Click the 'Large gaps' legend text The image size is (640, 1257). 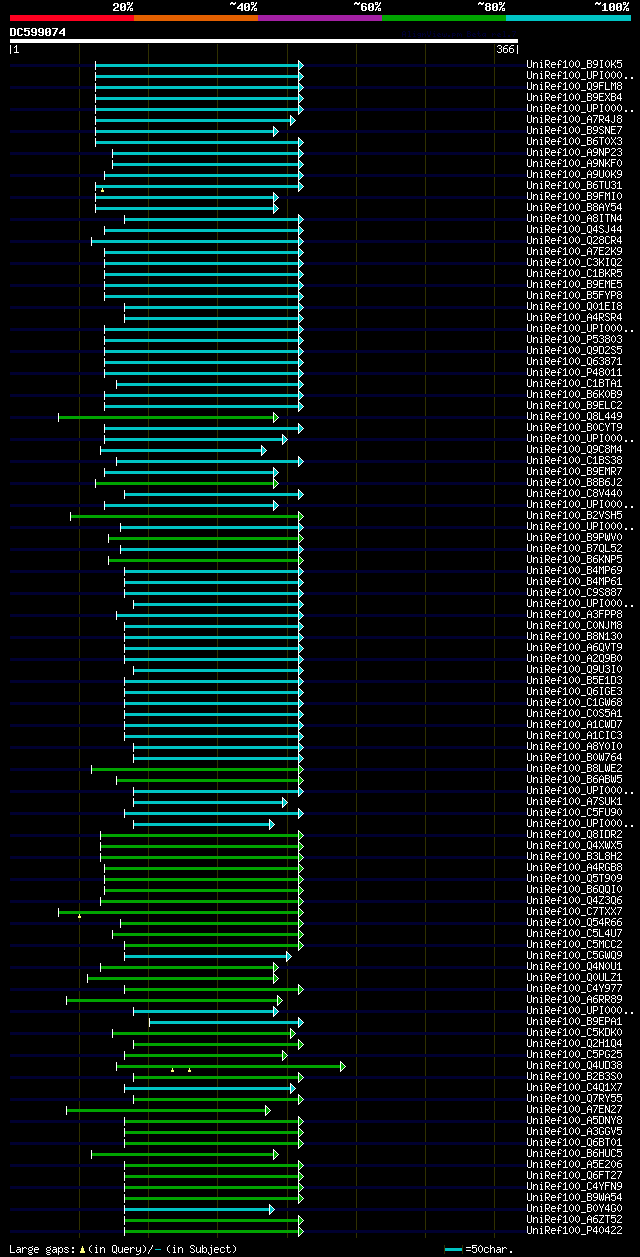coord(44,1249)
